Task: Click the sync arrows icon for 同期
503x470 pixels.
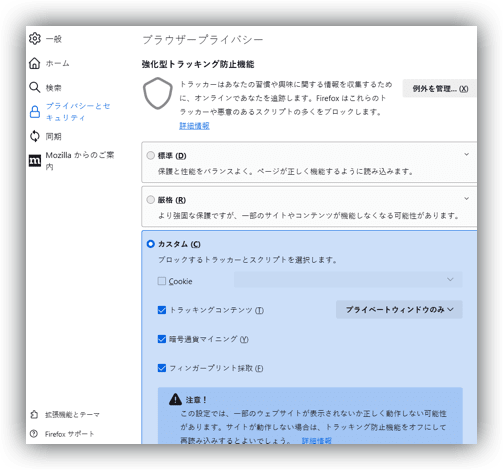Action: [x=35, y=136]
